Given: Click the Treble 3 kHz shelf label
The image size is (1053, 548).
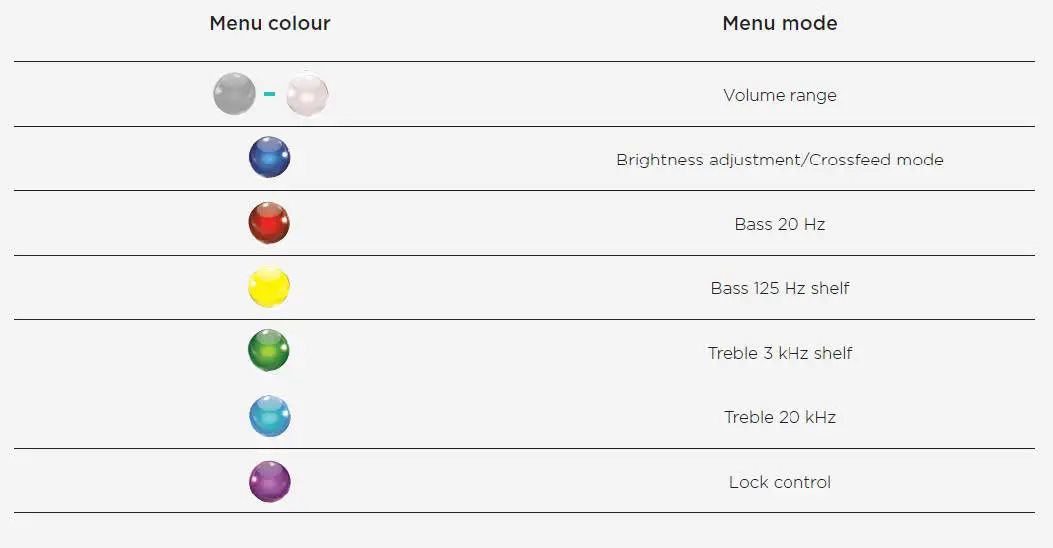Looking at the screenshot, I should [x=780, y=353].
